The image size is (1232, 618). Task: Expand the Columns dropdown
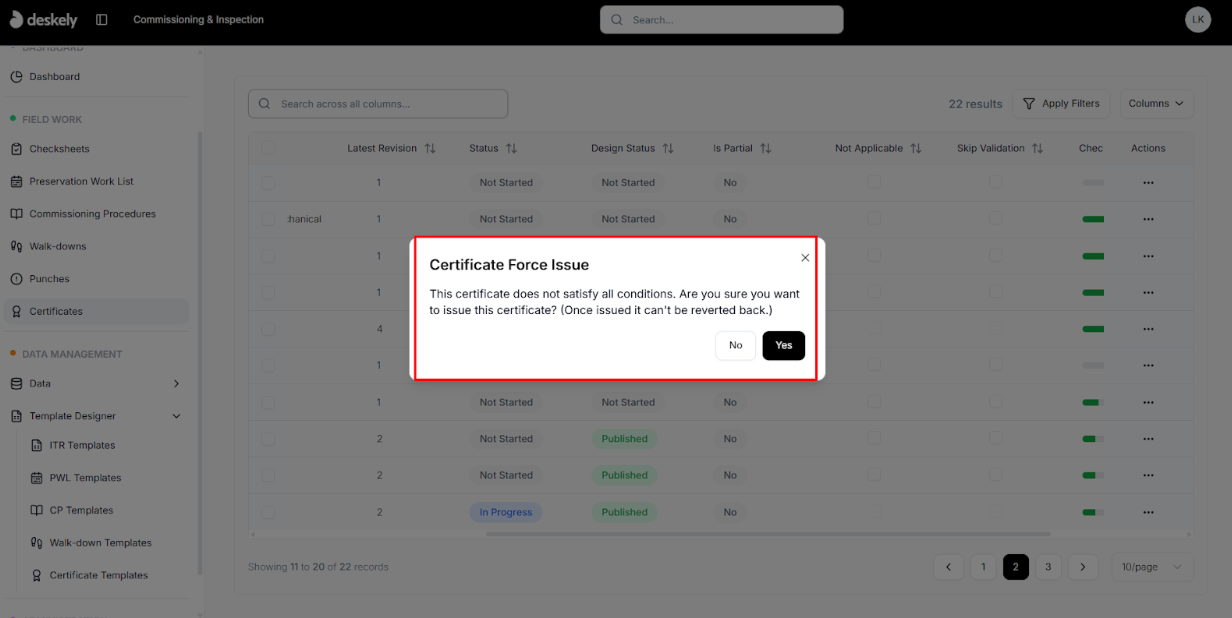point(1156,103)
